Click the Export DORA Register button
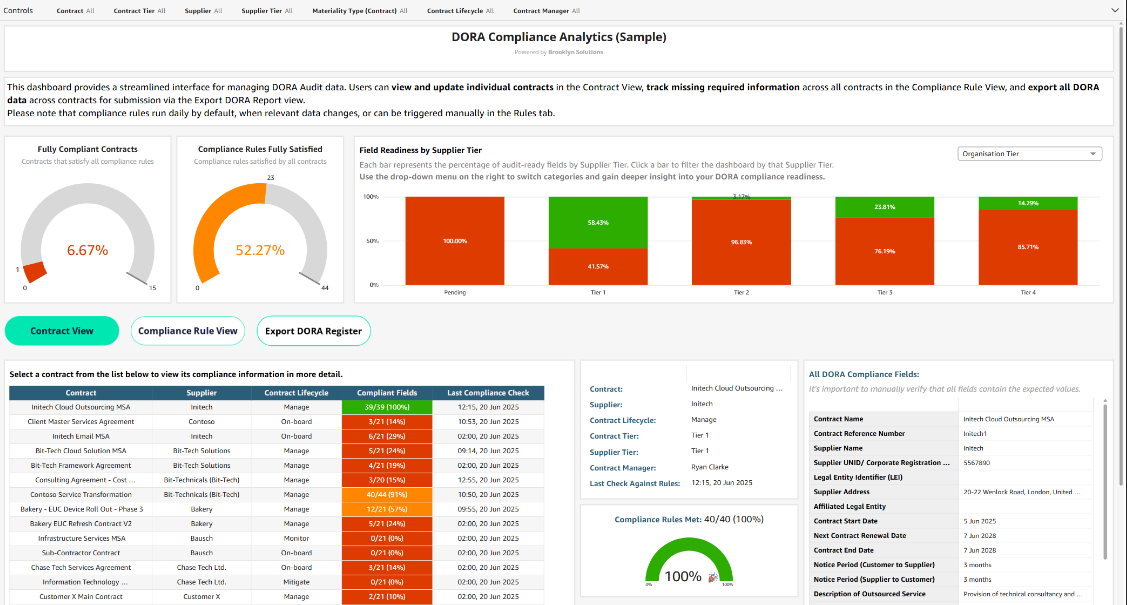1127x605 pixels. pos(314,331)
